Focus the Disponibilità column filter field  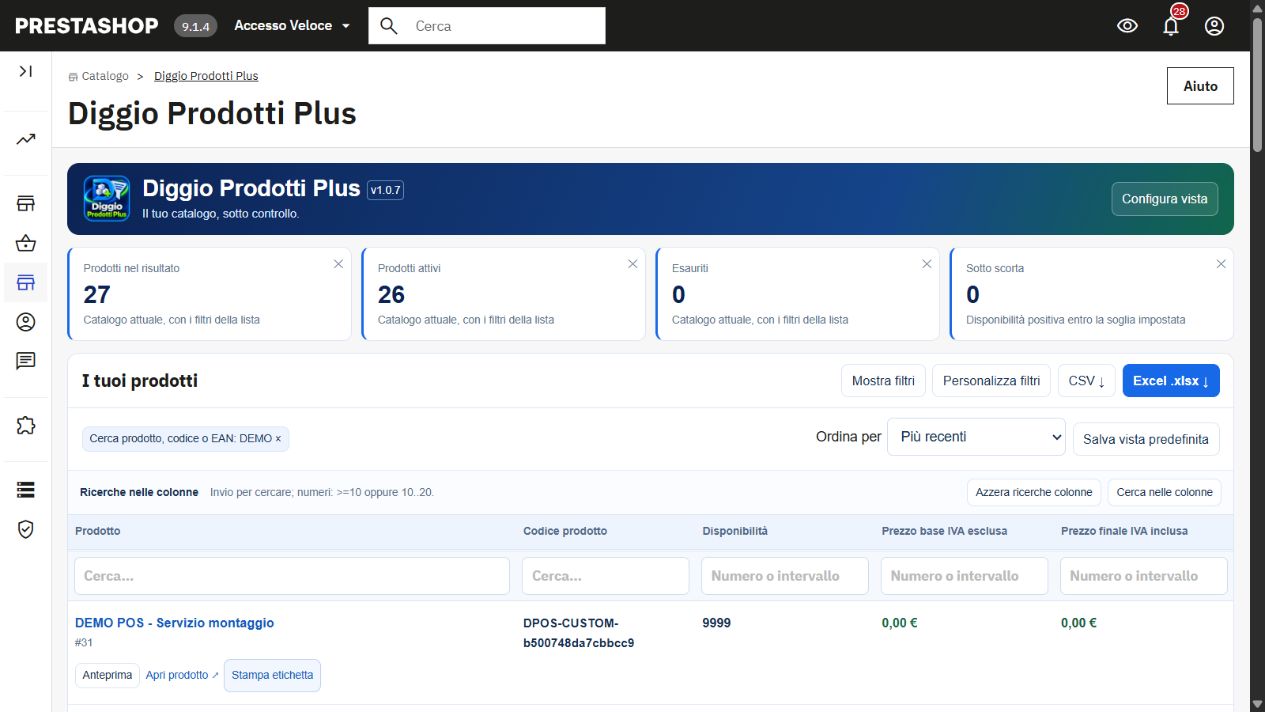pyautogui.click(x=786, y=576)
